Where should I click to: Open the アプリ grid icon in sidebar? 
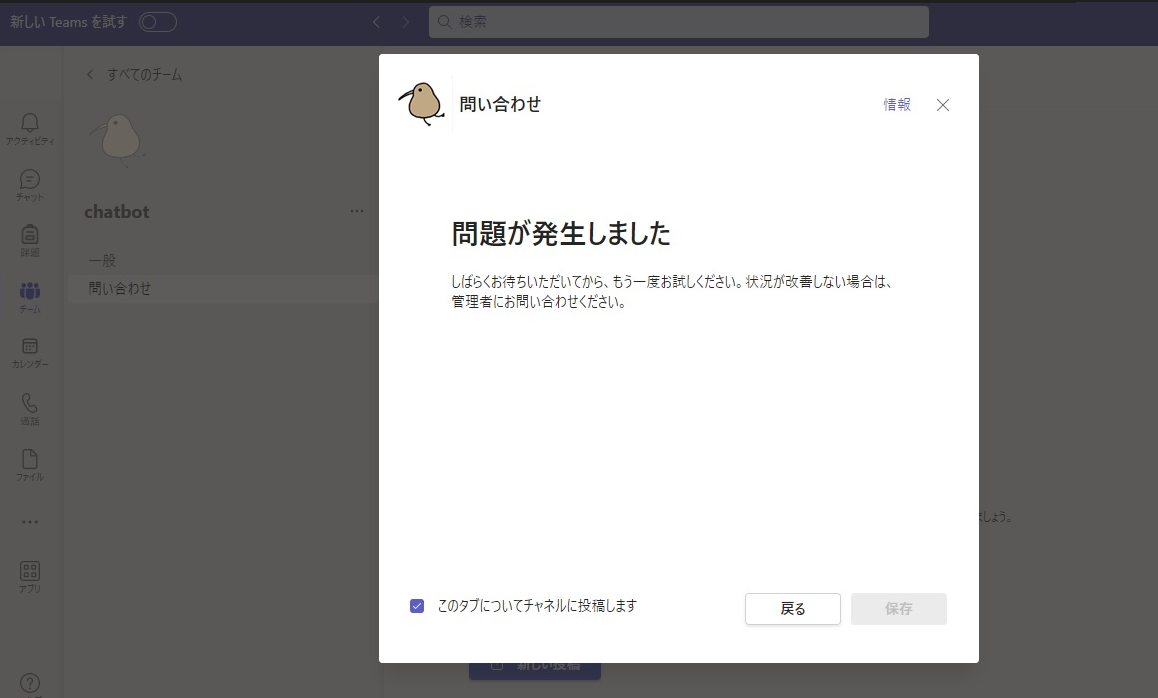[x=30, y=571]
